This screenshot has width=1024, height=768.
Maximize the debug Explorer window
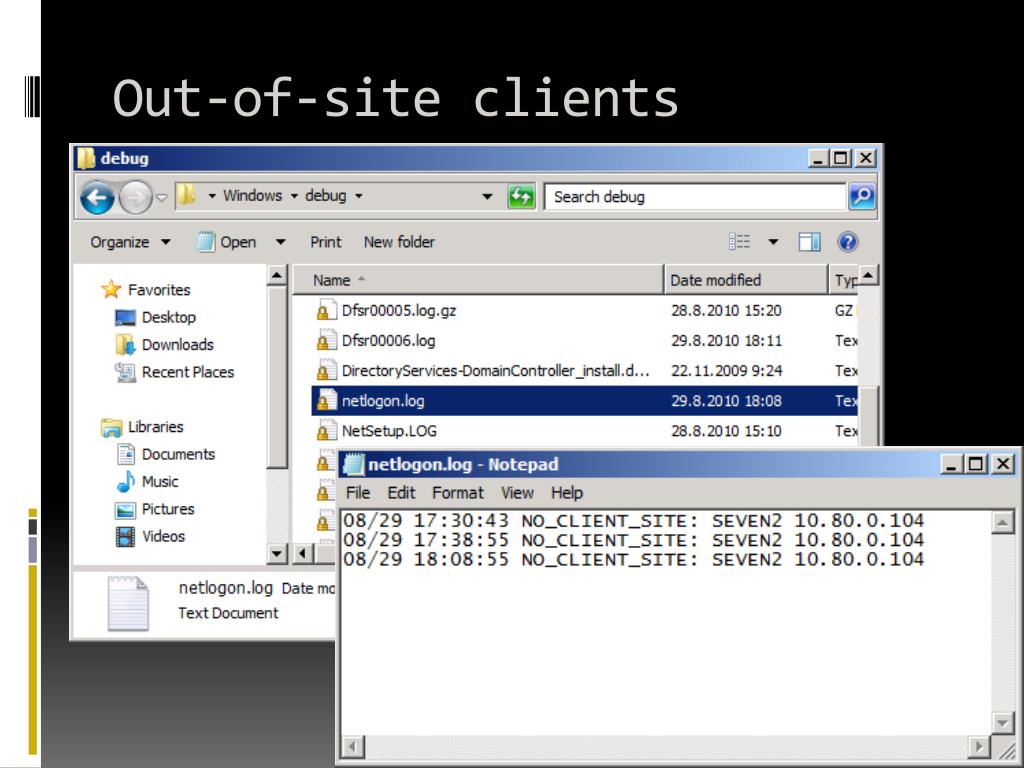coord(841,158)
